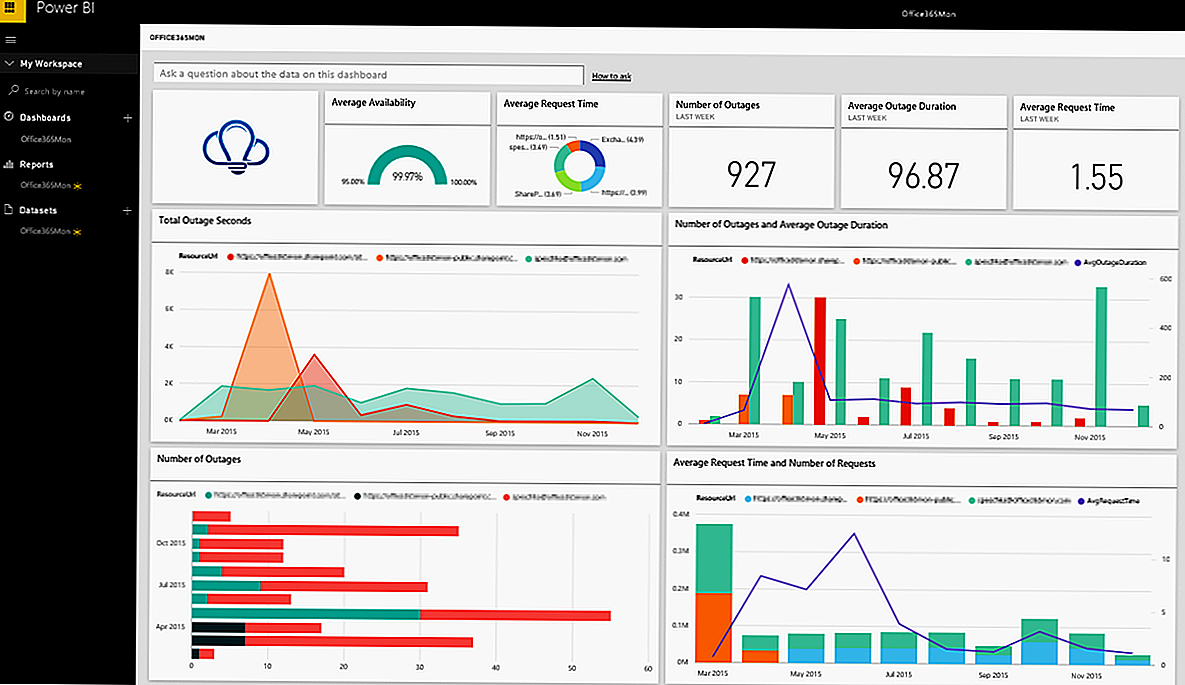Click the 99.97% availability gauge
1185x685 pixels.
407,166
